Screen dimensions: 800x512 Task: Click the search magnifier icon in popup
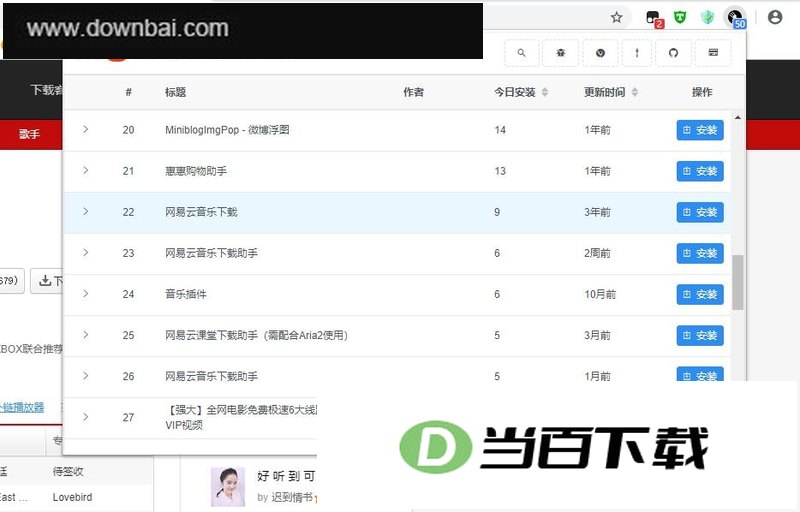(x=521, y=53)
